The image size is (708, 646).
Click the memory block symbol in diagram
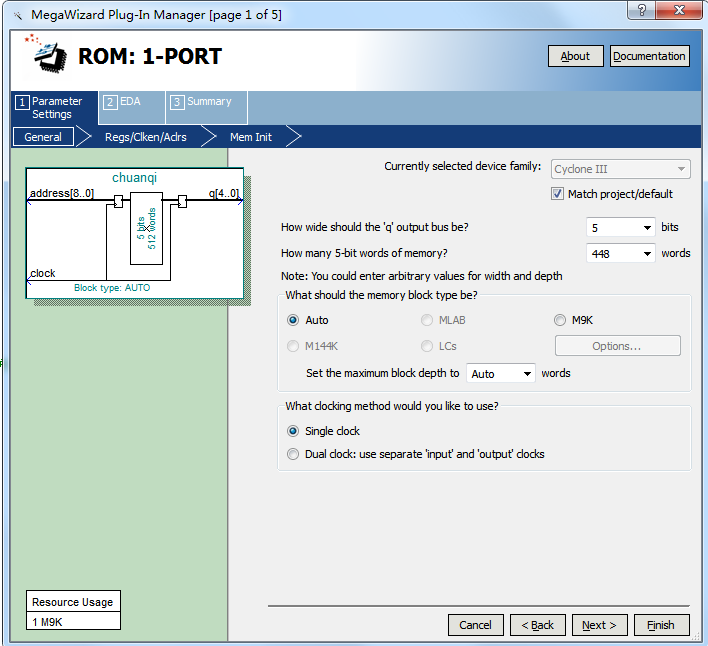146,228
